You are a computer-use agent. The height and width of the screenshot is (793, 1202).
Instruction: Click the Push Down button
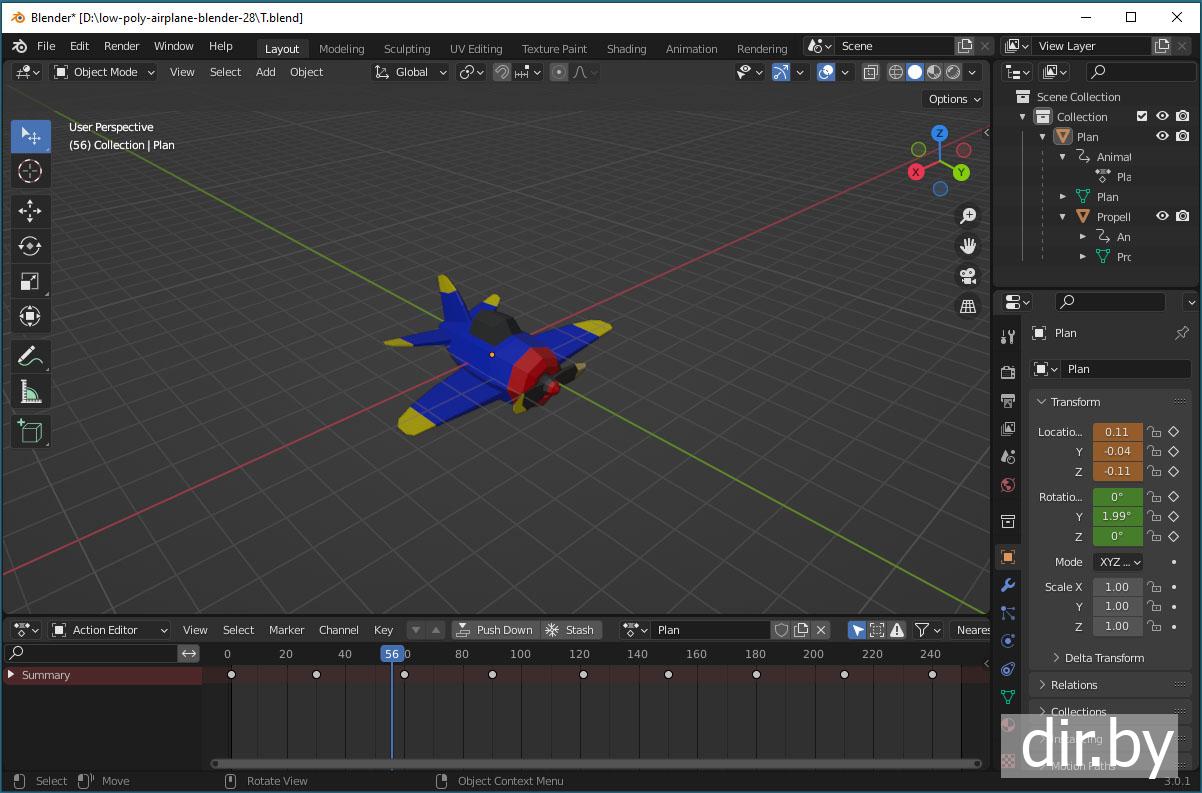click(495, 630)
